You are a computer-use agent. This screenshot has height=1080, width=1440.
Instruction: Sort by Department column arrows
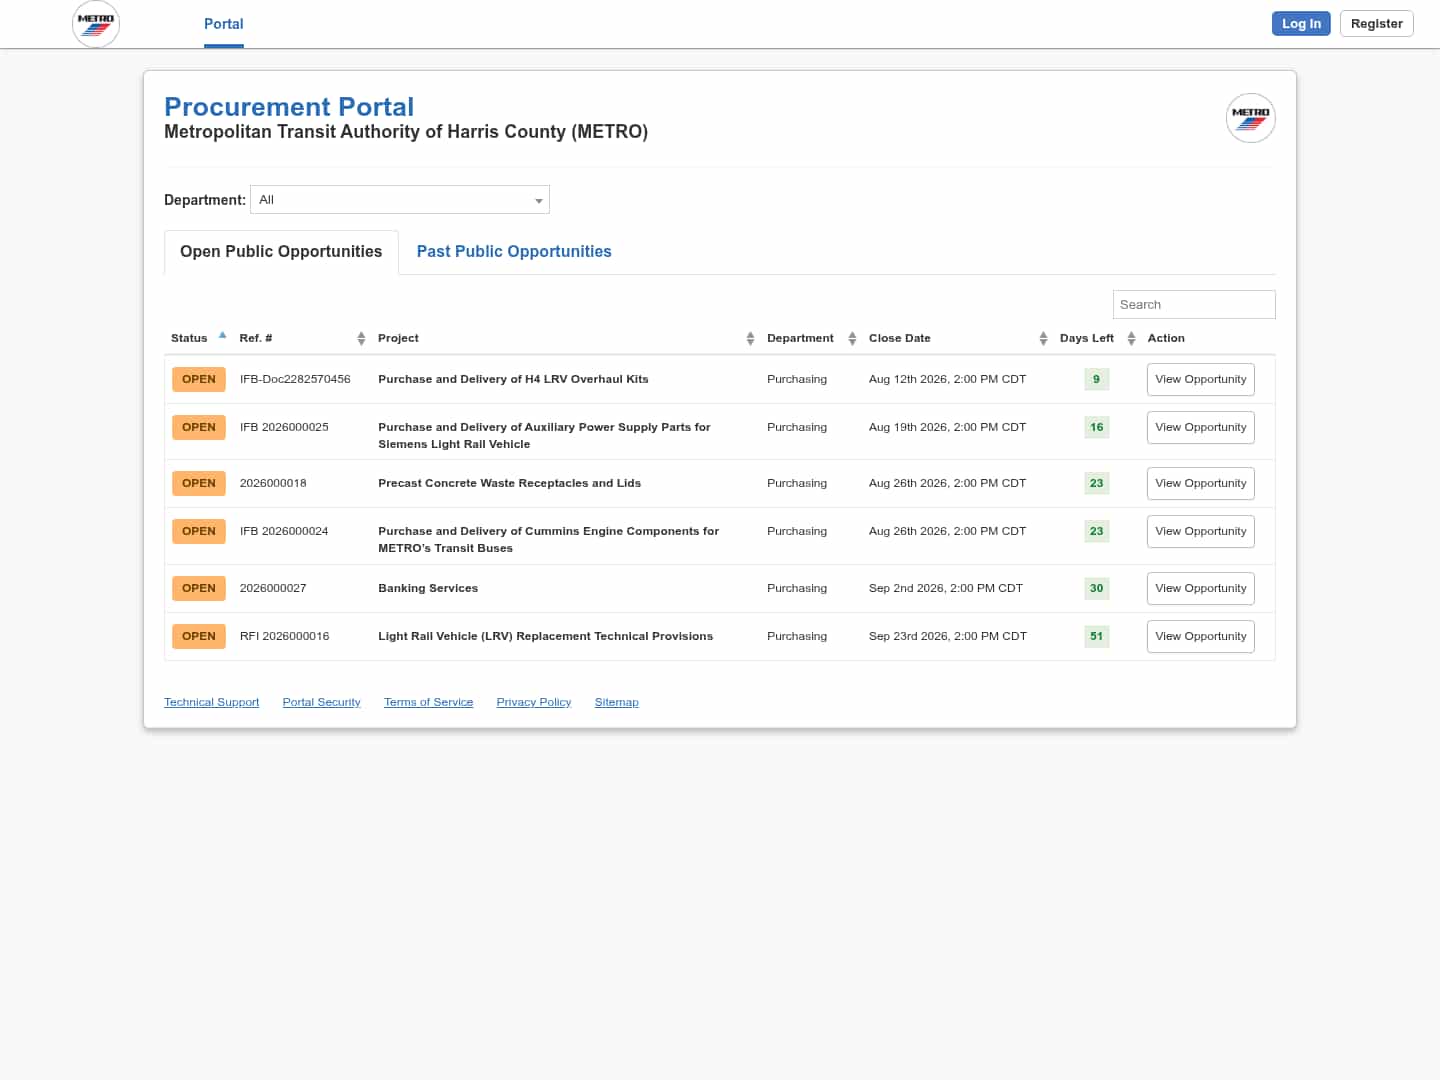[x=852, y=339]
